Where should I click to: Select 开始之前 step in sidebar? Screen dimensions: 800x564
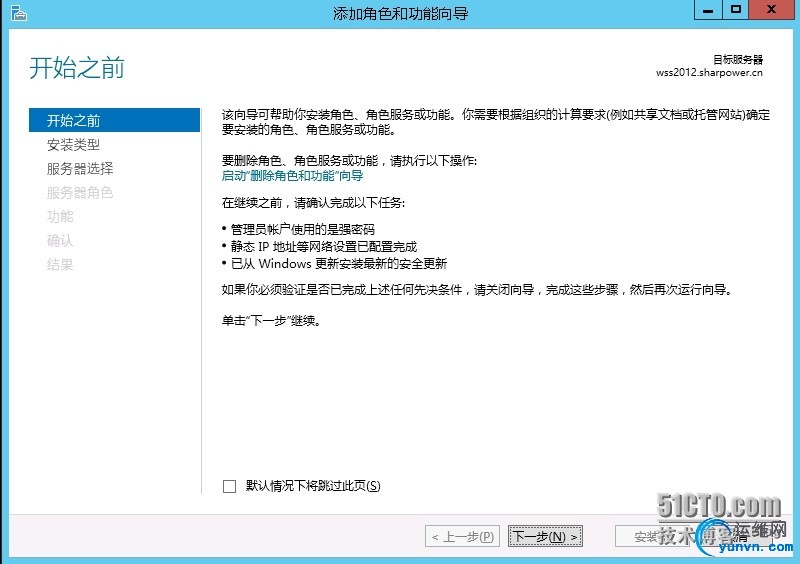pos(114,120)
